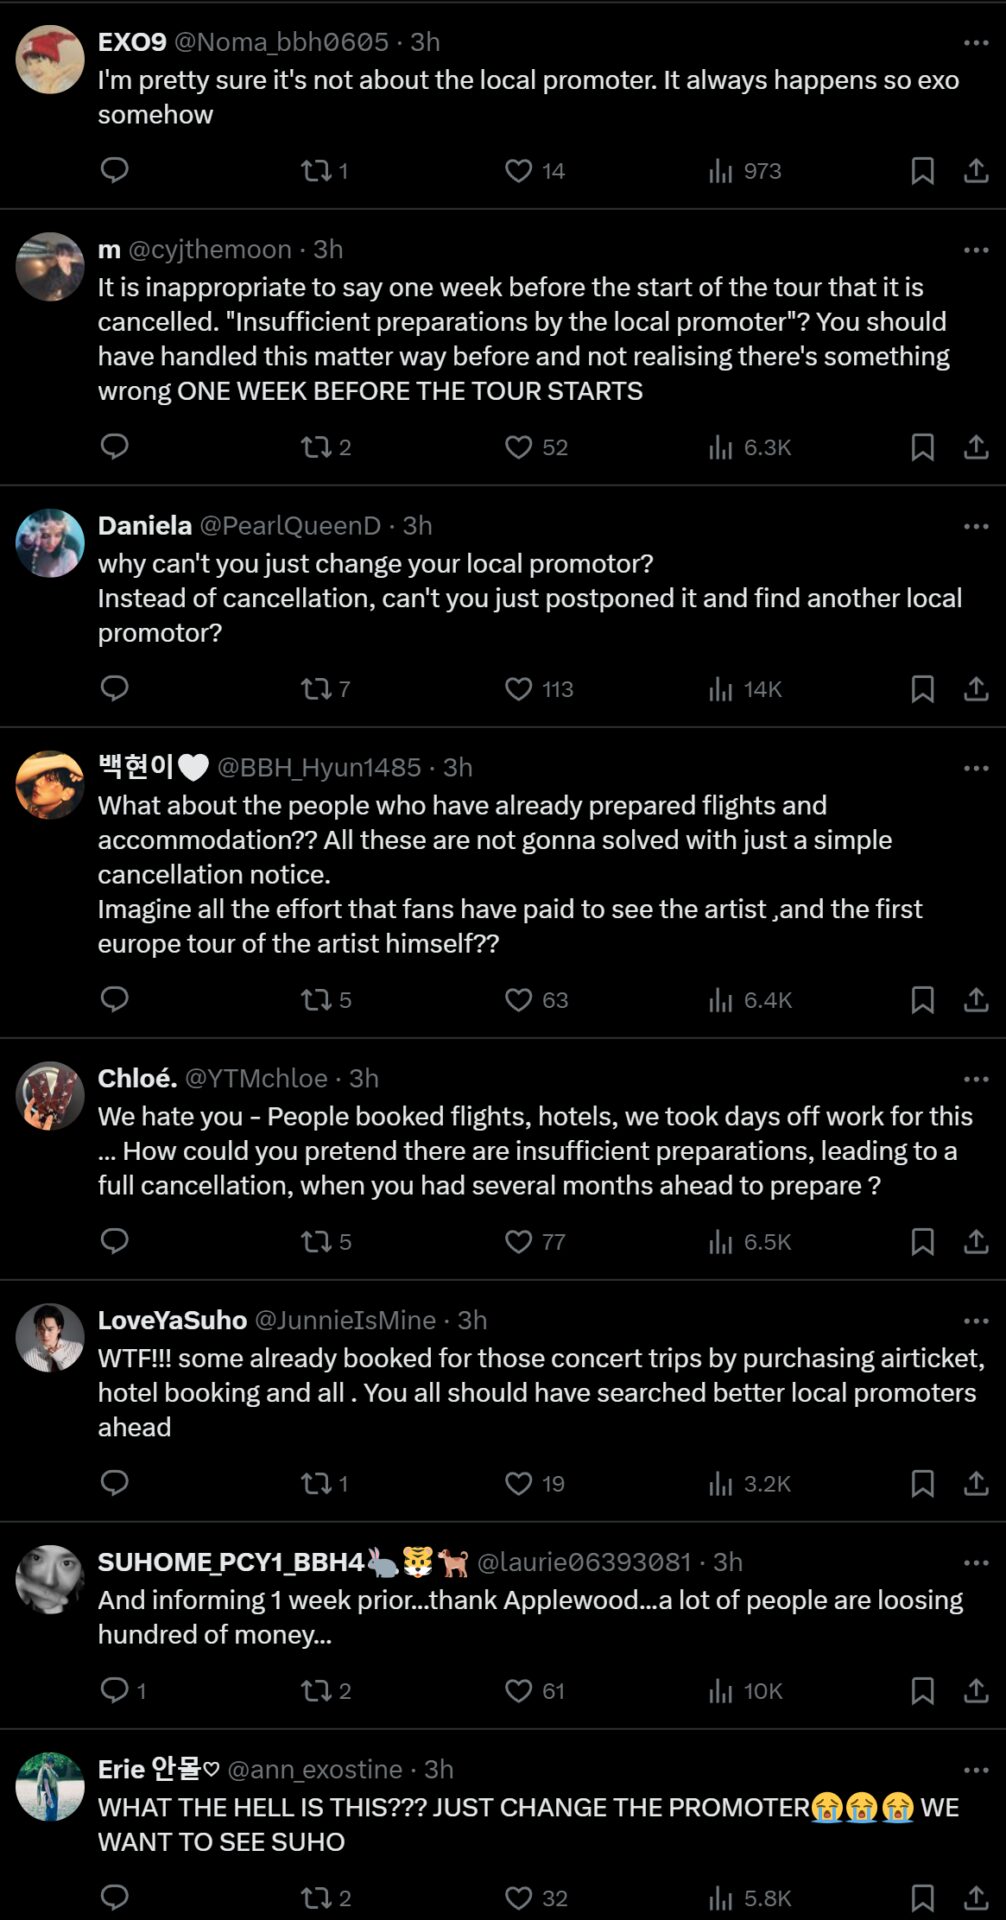Share Chloé.'s tweet
Image resolution: width=1006 pixels, height=1920 pixels.
[x=975, y=1242]
